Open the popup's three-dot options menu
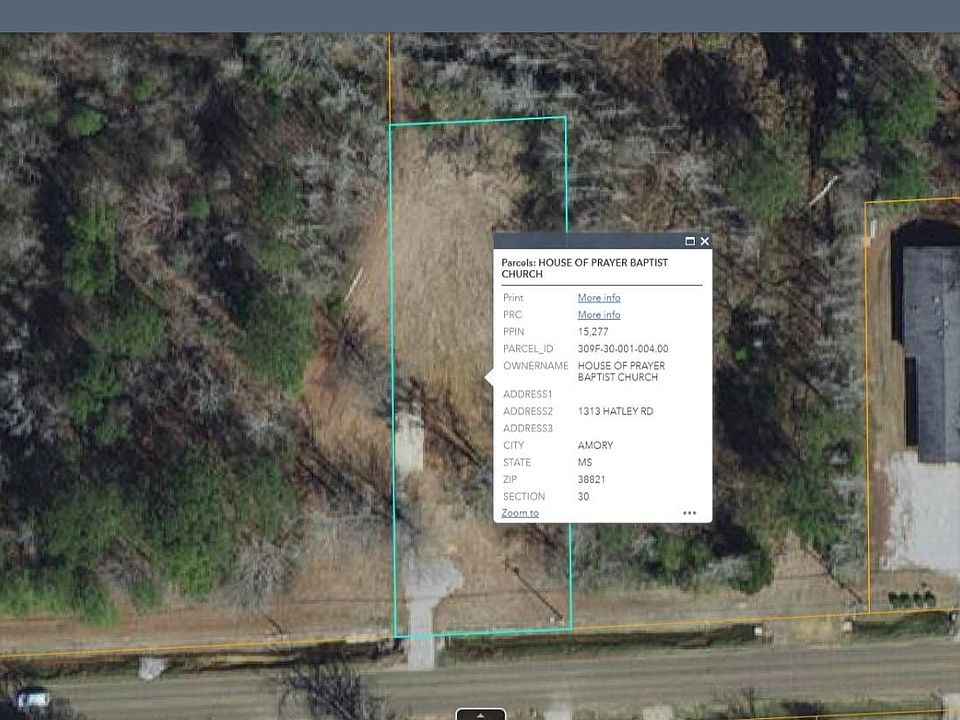 click(x=689, y=513)
